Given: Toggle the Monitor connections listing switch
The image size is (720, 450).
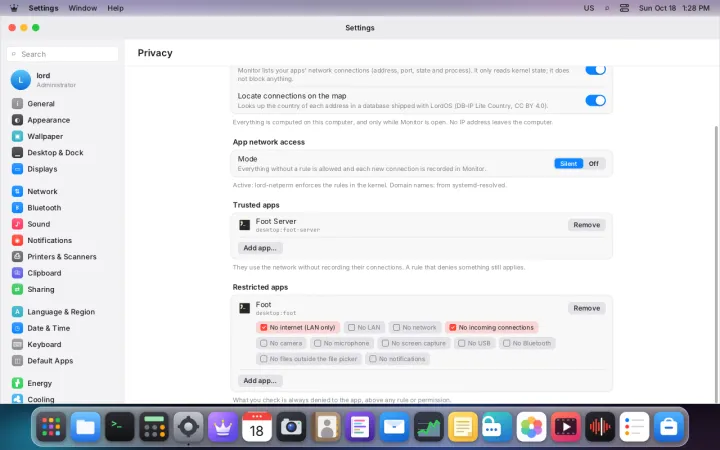Looking at the screenshot, I should (x=595, y=70).
